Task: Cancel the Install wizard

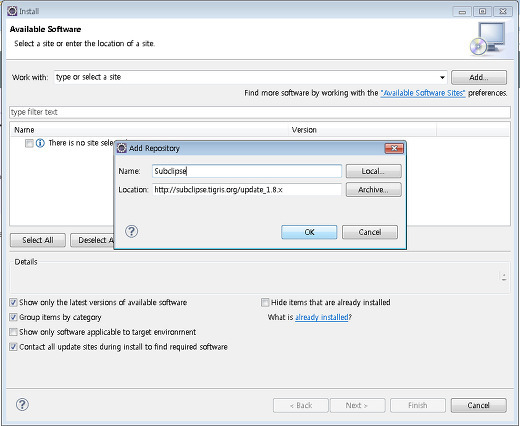Action: [478, 405]
